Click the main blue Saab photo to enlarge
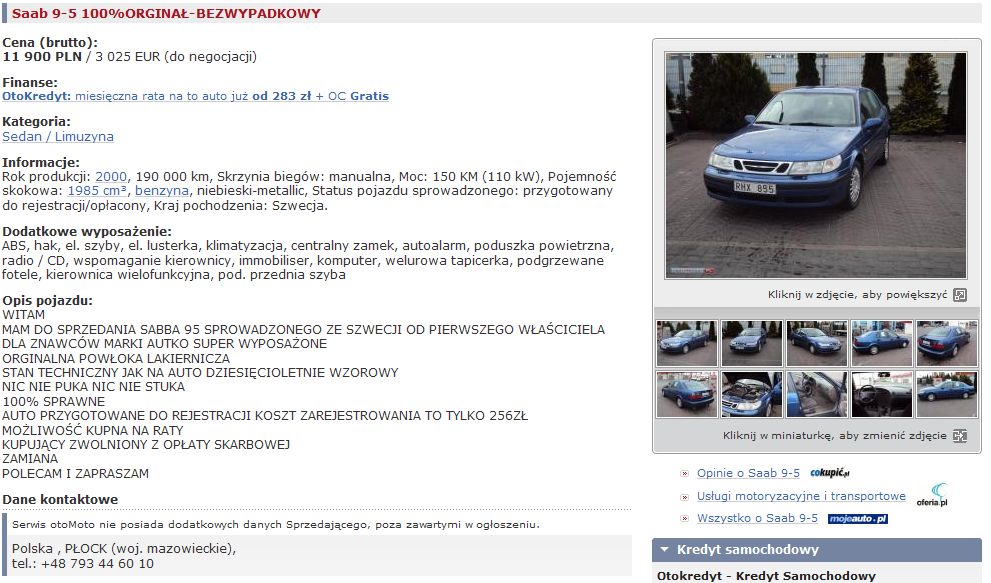The height and width of the screenshot is (583, 991). click(815, 165)
